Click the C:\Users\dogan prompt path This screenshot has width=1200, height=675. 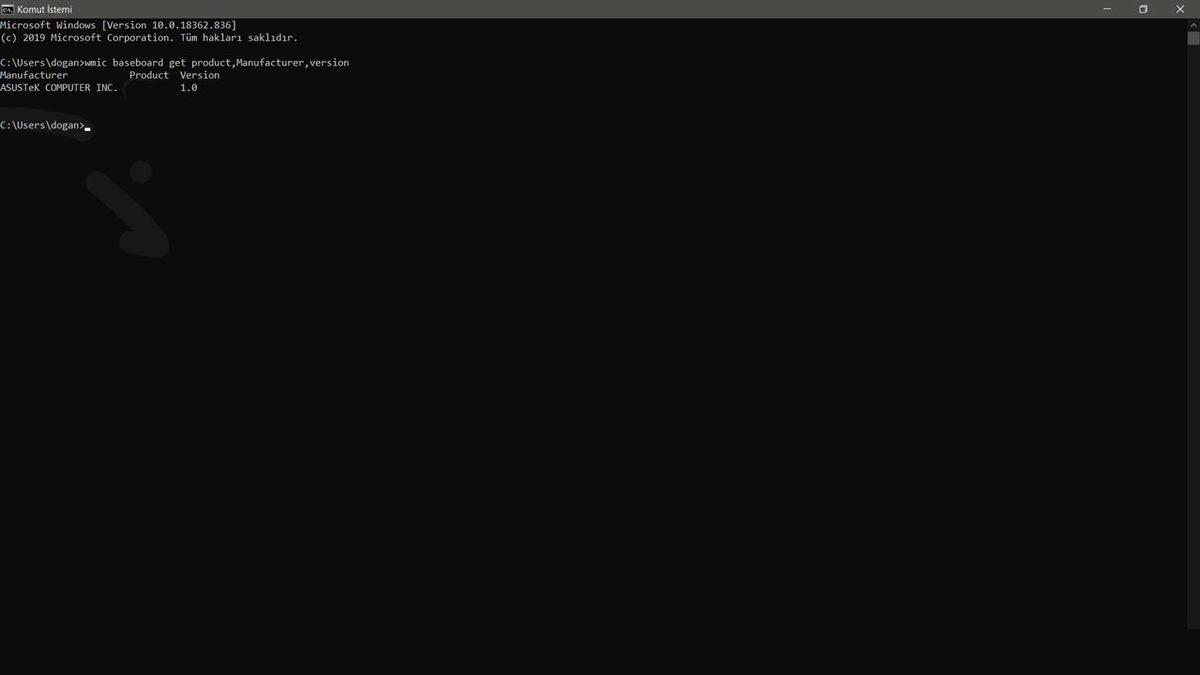42,124
